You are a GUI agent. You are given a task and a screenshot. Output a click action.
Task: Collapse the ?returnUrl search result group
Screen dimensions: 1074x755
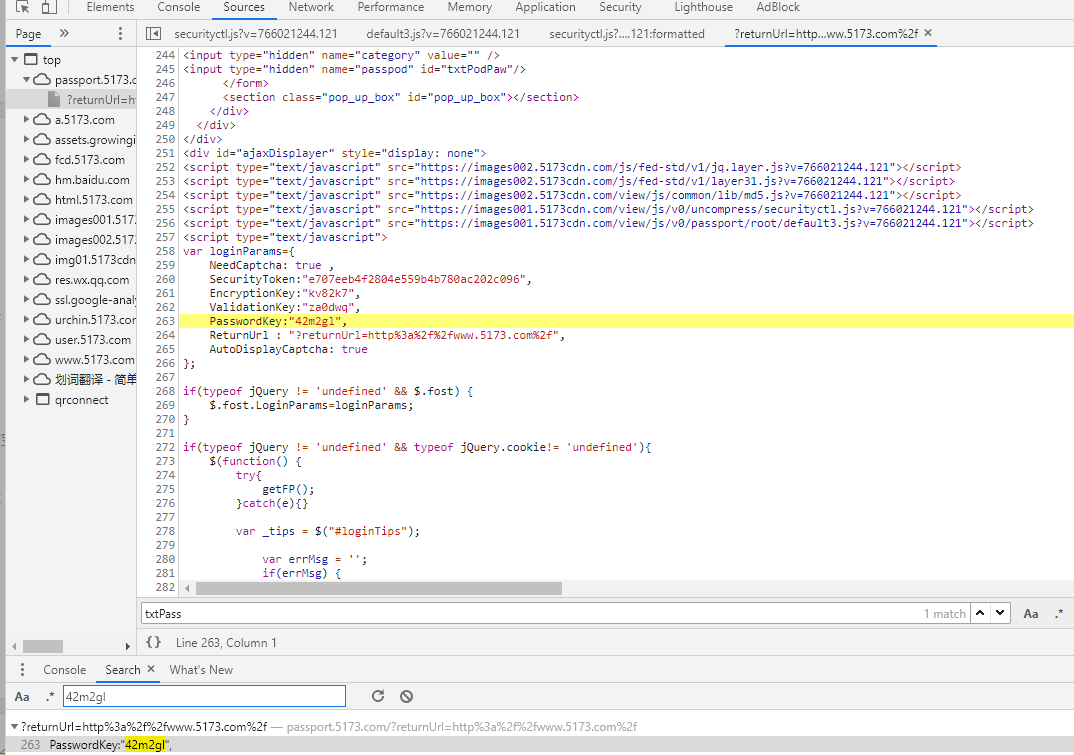coord(14,726)
